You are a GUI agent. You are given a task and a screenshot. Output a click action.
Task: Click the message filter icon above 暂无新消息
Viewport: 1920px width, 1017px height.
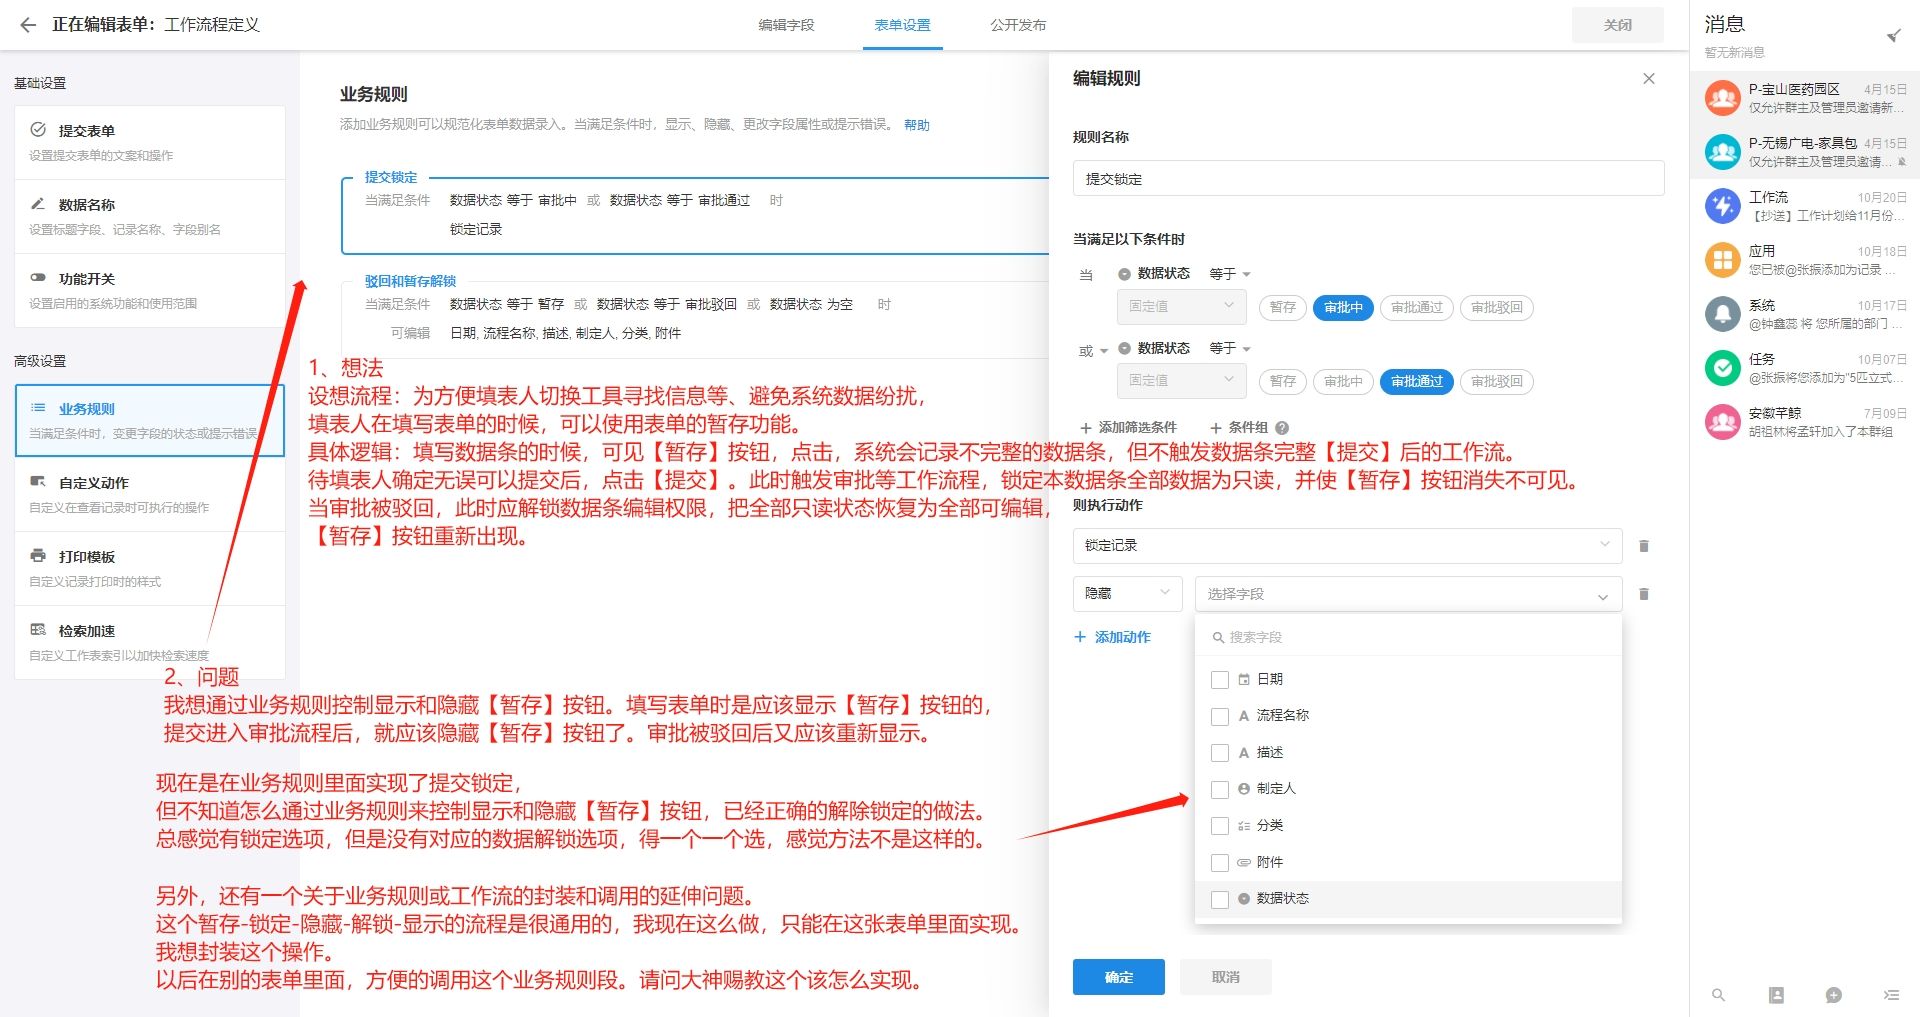[1895, 33]
